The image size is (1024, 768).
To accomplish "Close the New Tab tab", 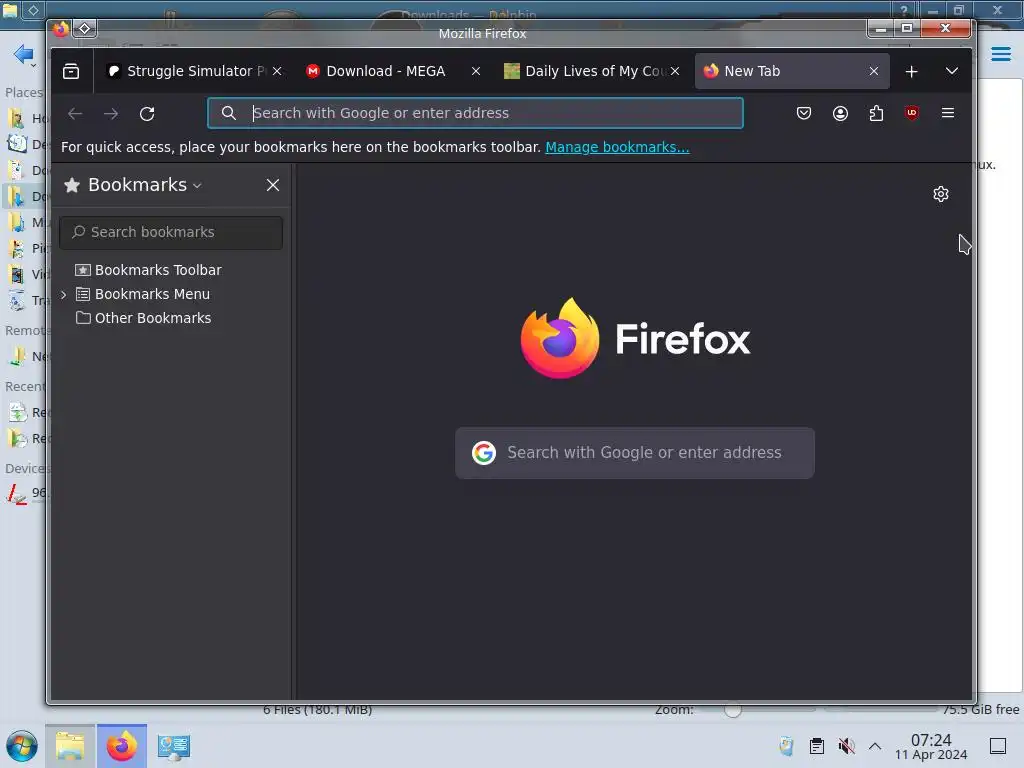I will (874, 71).
